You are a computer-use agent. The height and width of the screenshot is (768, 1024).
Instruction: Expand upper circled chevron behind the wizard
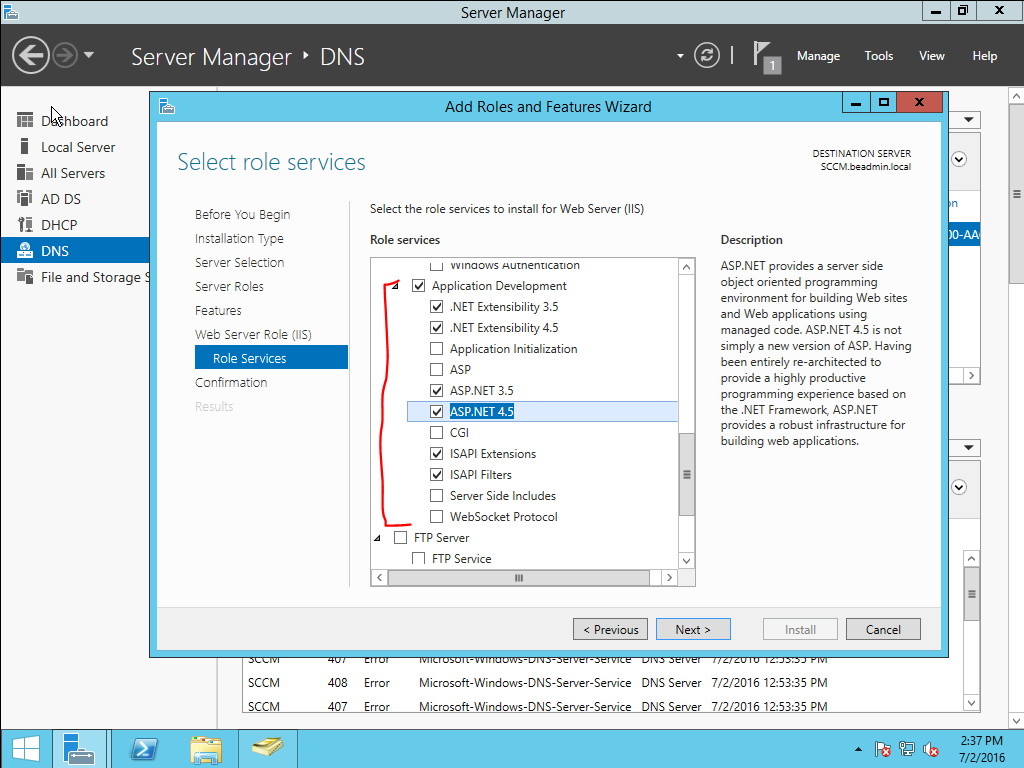click(x=959, y=159)
